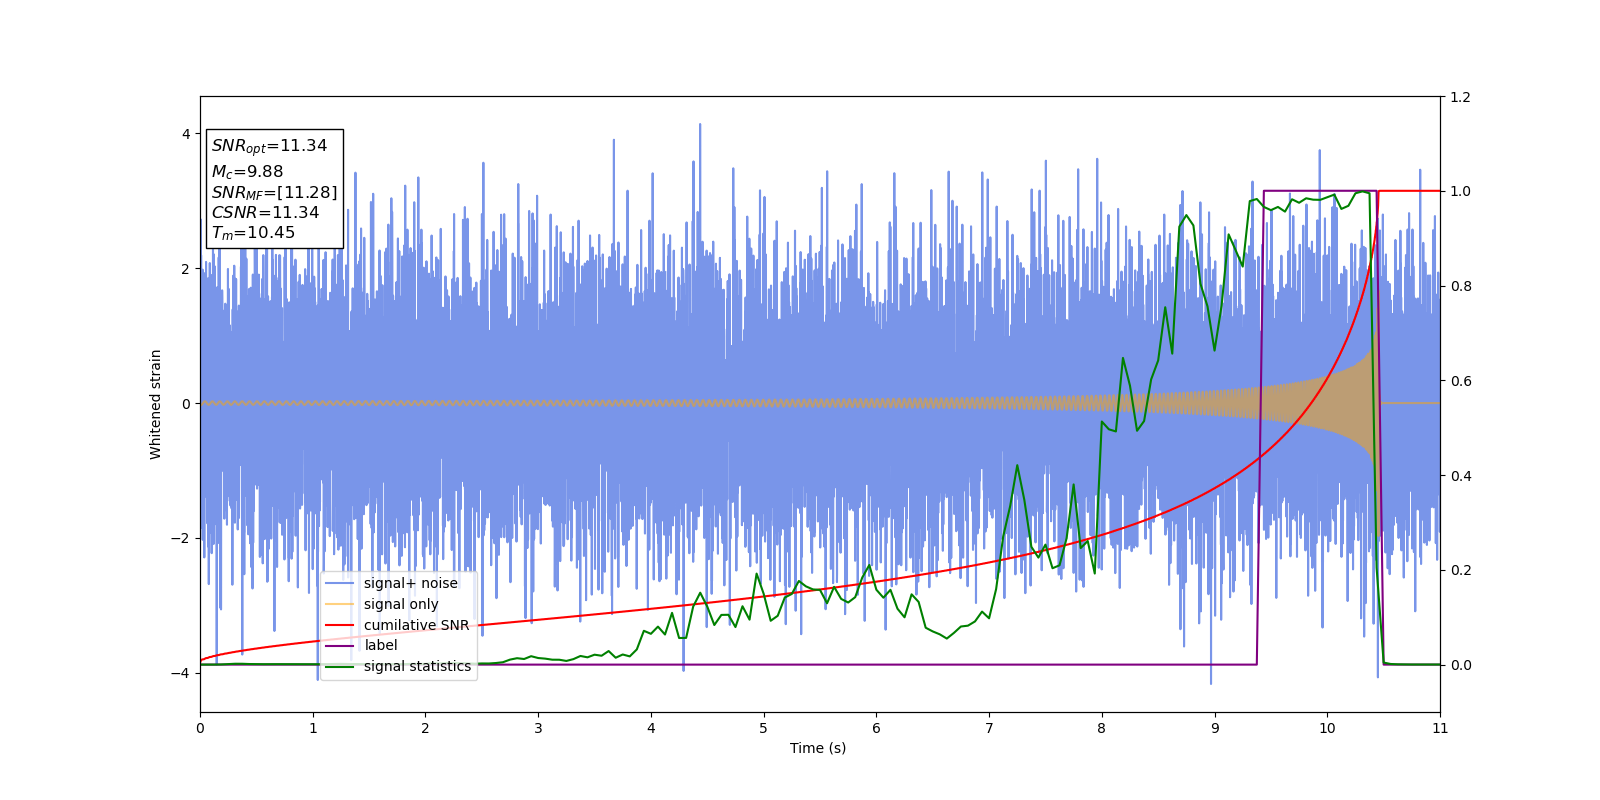
Task: Click the Tm=10.45 annotation text
Action: pos(253,233)
